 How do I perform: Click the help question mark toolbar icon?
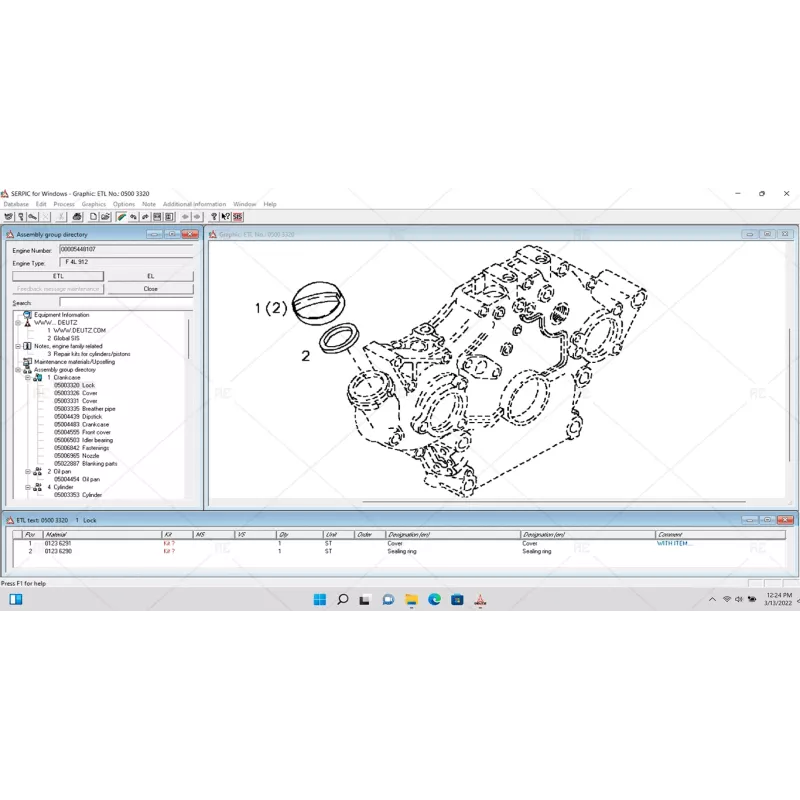pyautogui.click(x=214, y=217)
